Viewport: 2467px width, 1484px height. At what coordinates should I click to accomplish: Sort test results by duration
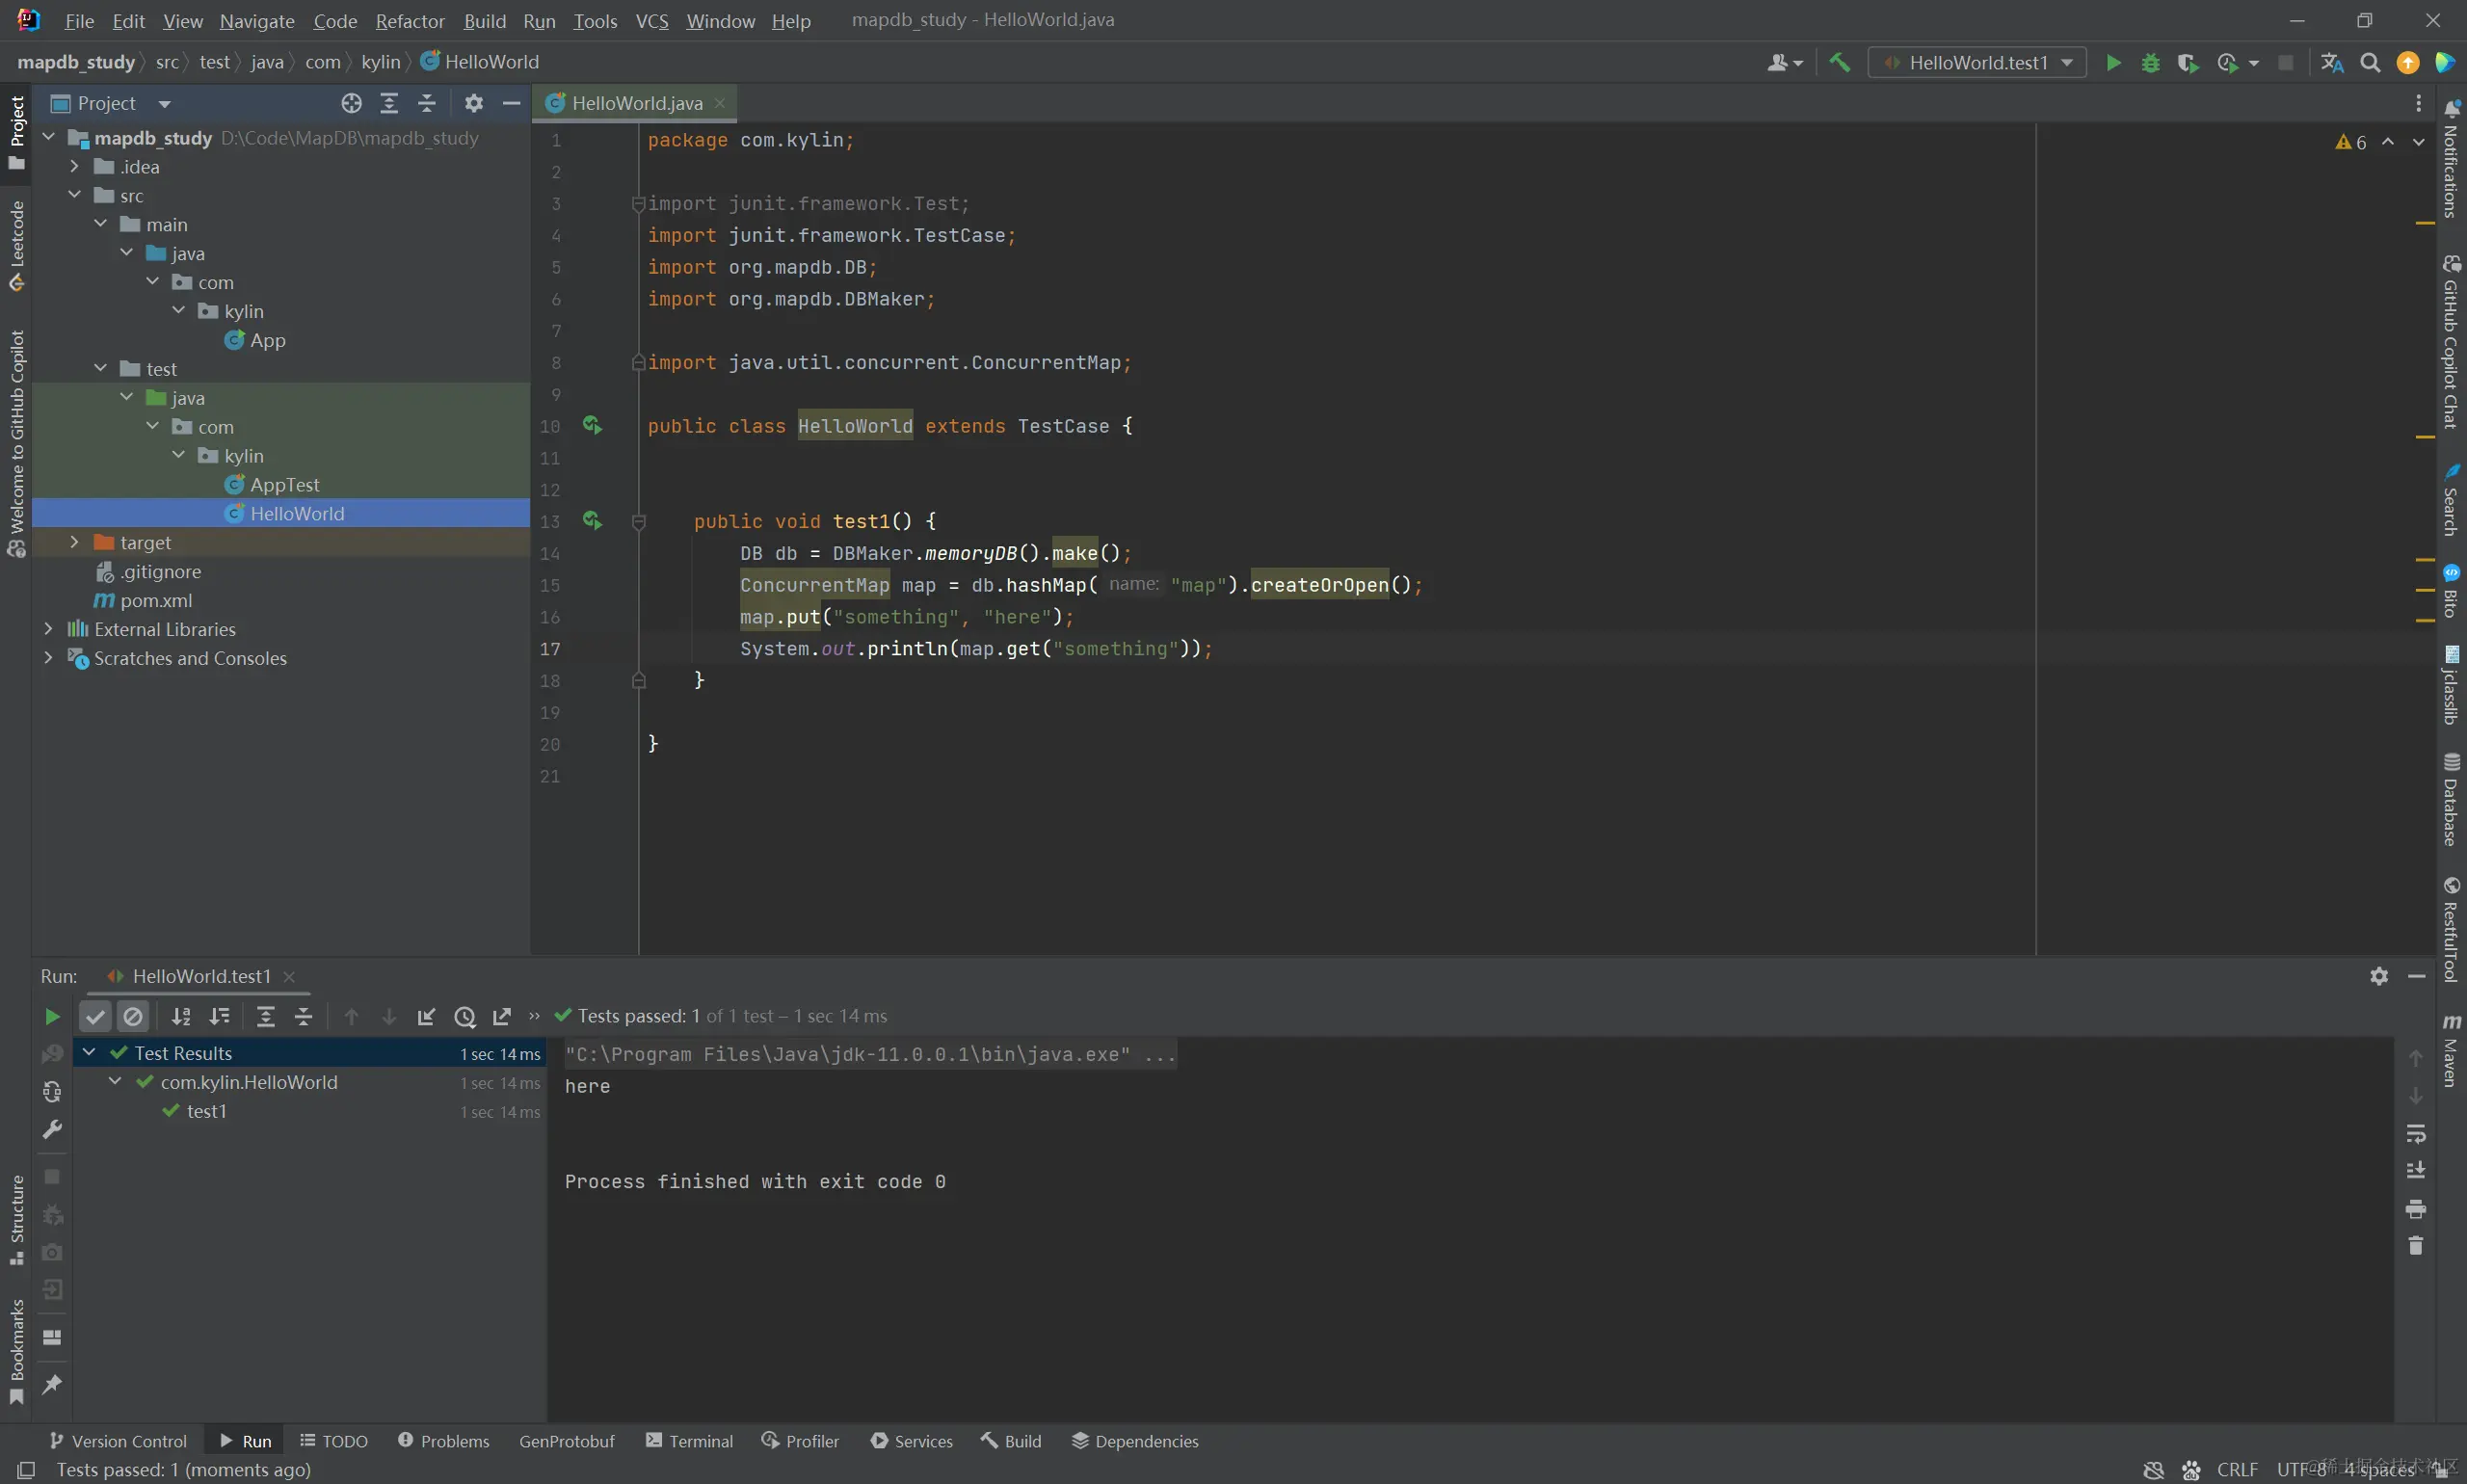[219, 1017]
